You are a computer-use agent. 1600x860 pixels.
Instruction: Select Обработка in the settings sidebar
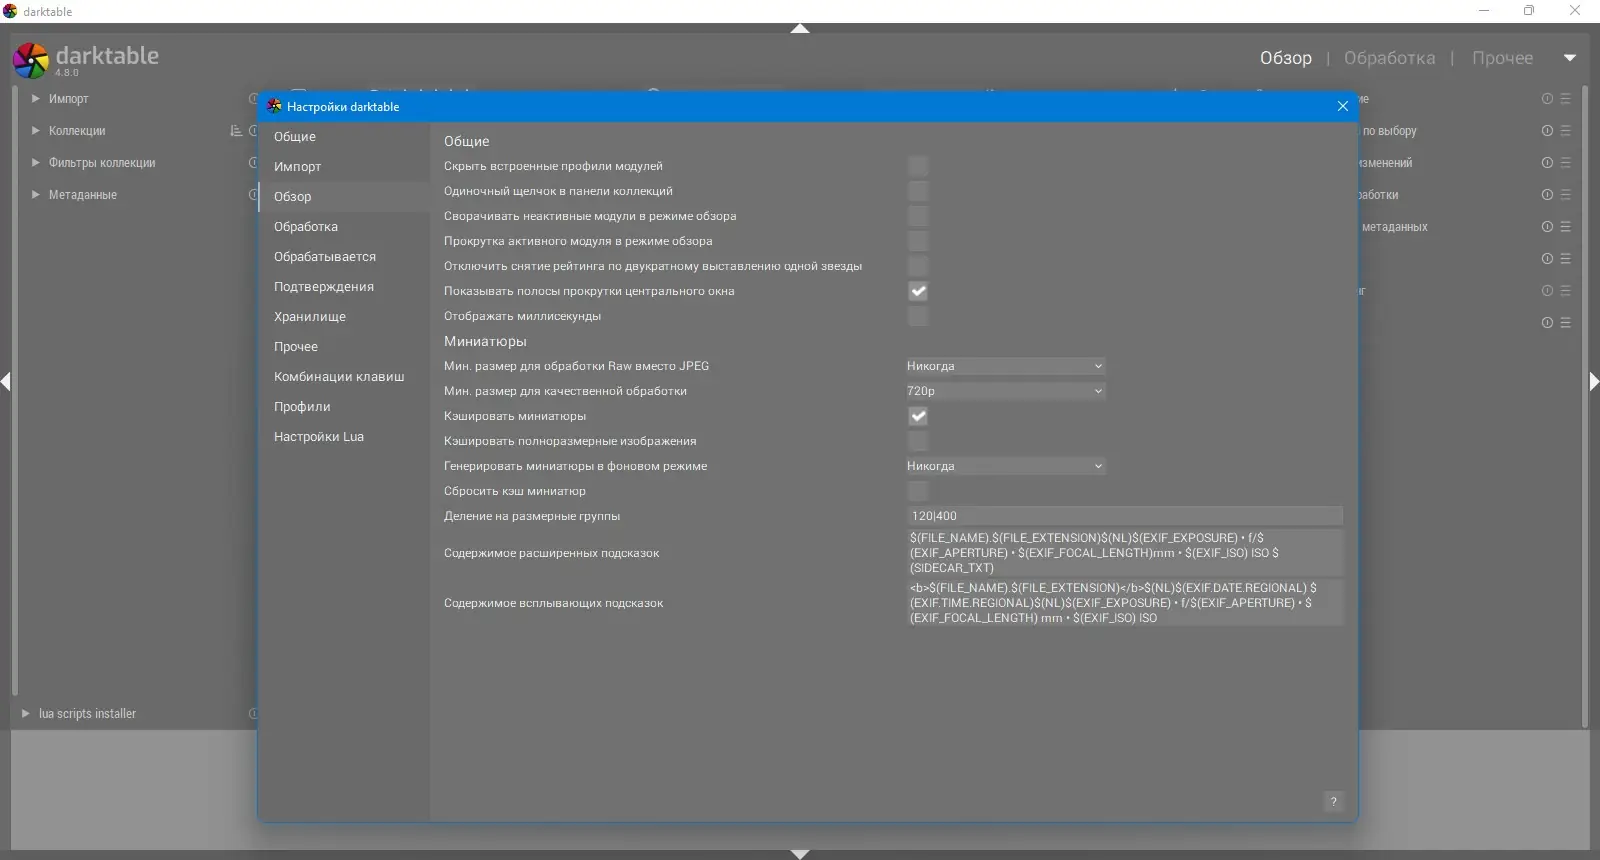[x=344, y=227]
